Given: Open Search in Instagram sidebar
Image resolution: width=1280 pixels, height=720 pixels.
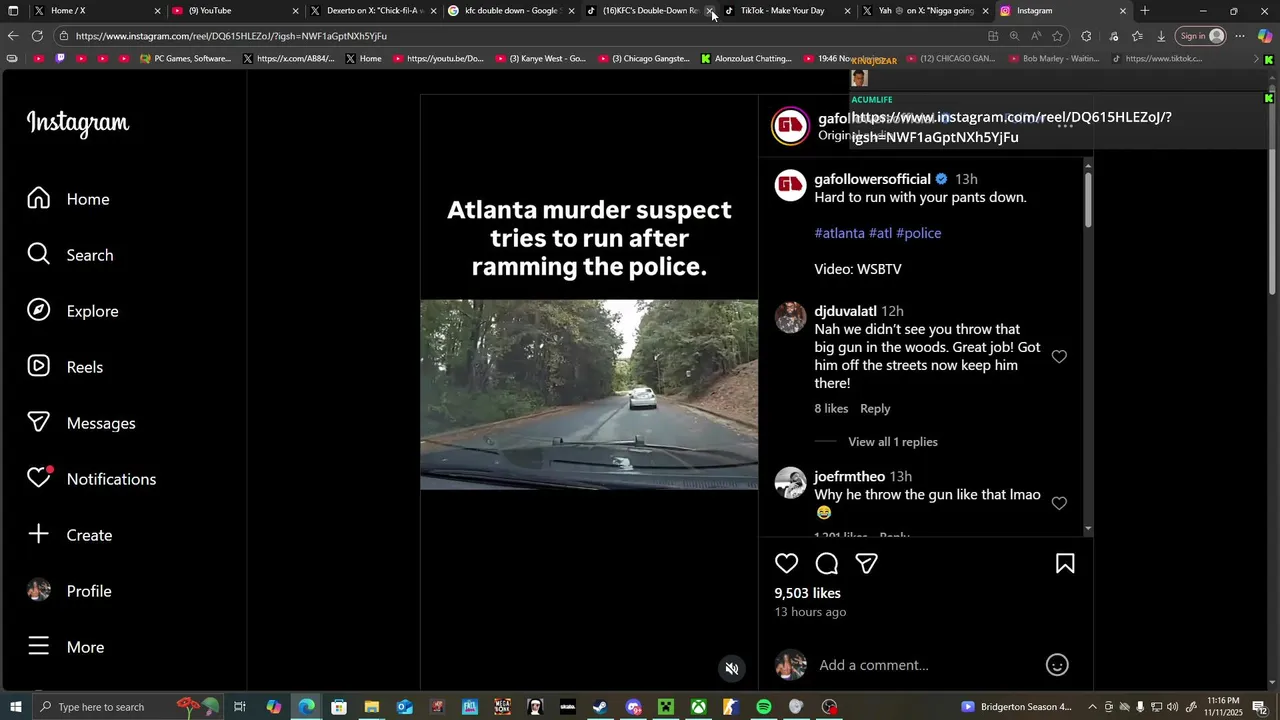Looking at the screenshot, I should 70,255.
